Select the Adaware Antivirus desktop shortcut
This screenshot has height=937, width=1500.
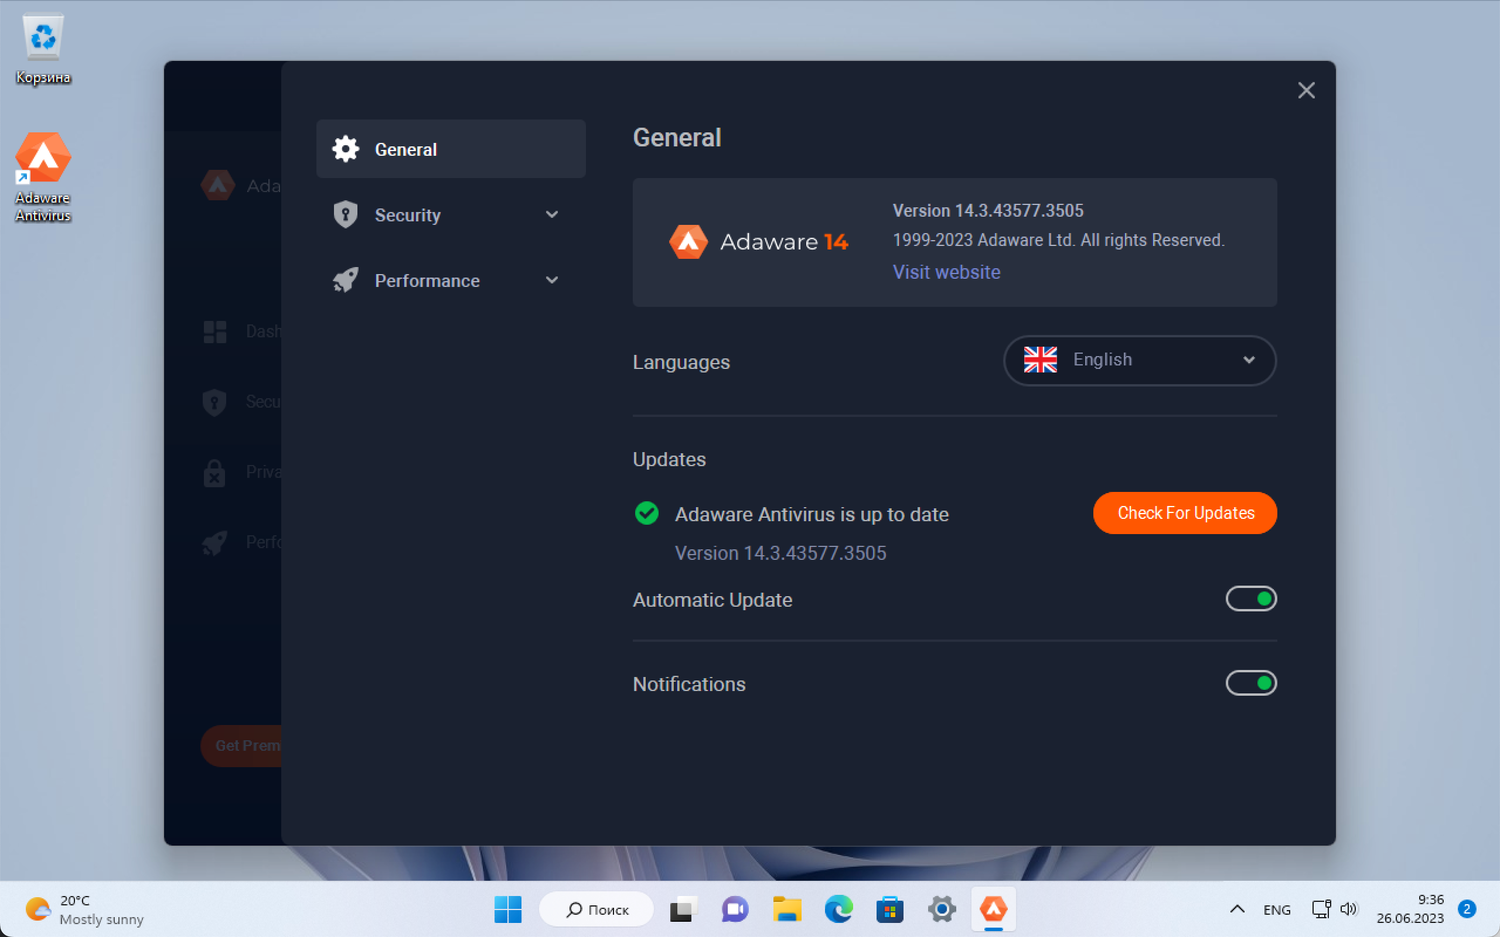pyautogui.click(x=43, y=177)
